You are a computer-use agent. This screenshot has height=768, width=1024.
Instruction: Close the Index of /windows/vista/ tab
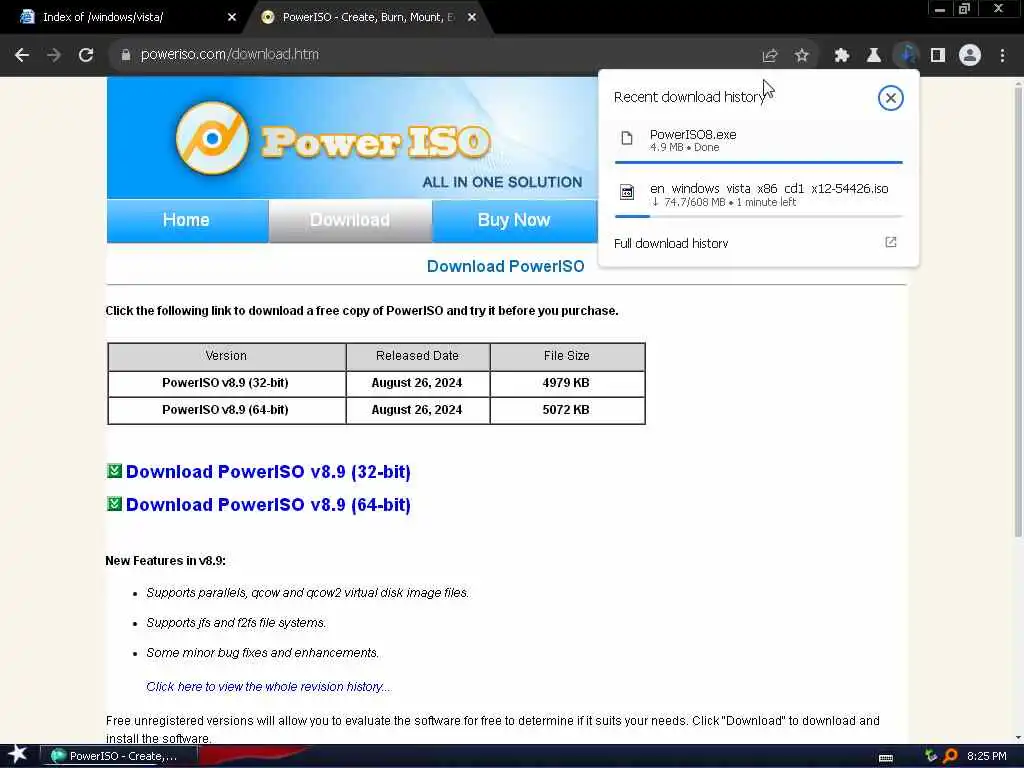click(232, 17)
